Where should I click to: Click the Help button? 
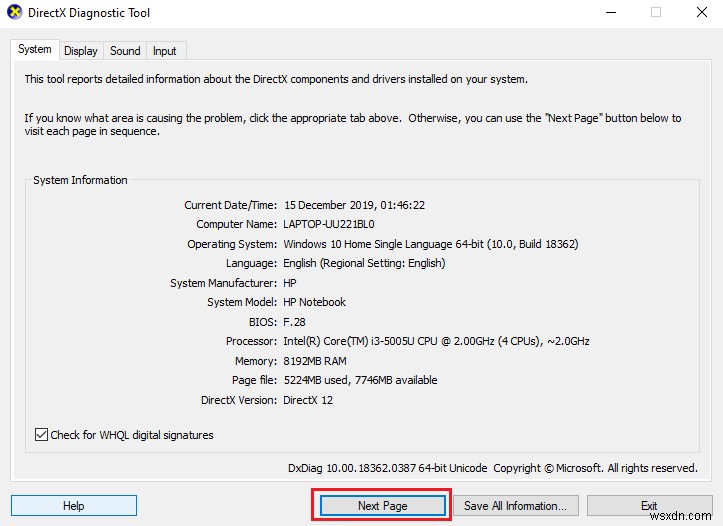pyautogui.click(x=74, y=506)
